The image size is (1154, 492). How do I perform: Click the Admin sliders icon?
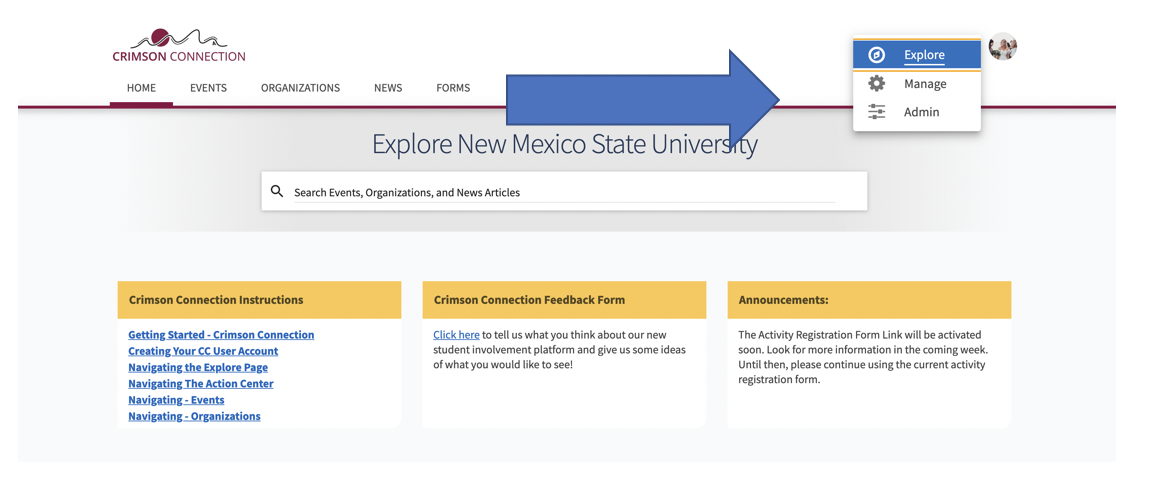click(x=876, y=112)
